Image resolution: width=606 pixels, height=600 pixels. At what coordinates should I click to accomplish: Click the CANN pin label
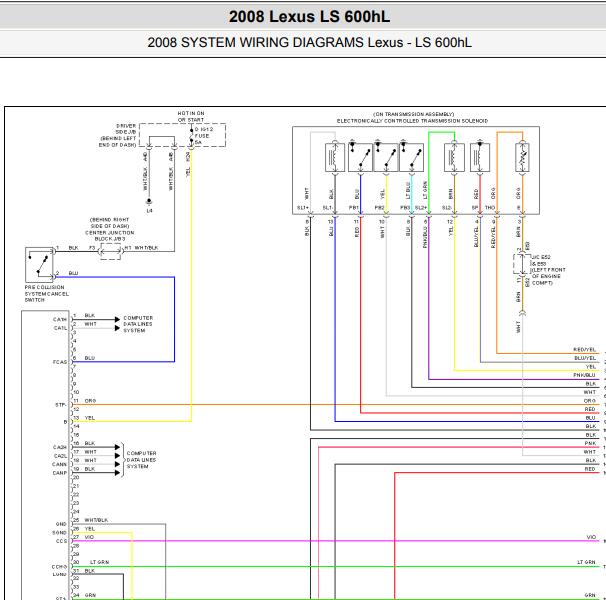tap(60, 464)
